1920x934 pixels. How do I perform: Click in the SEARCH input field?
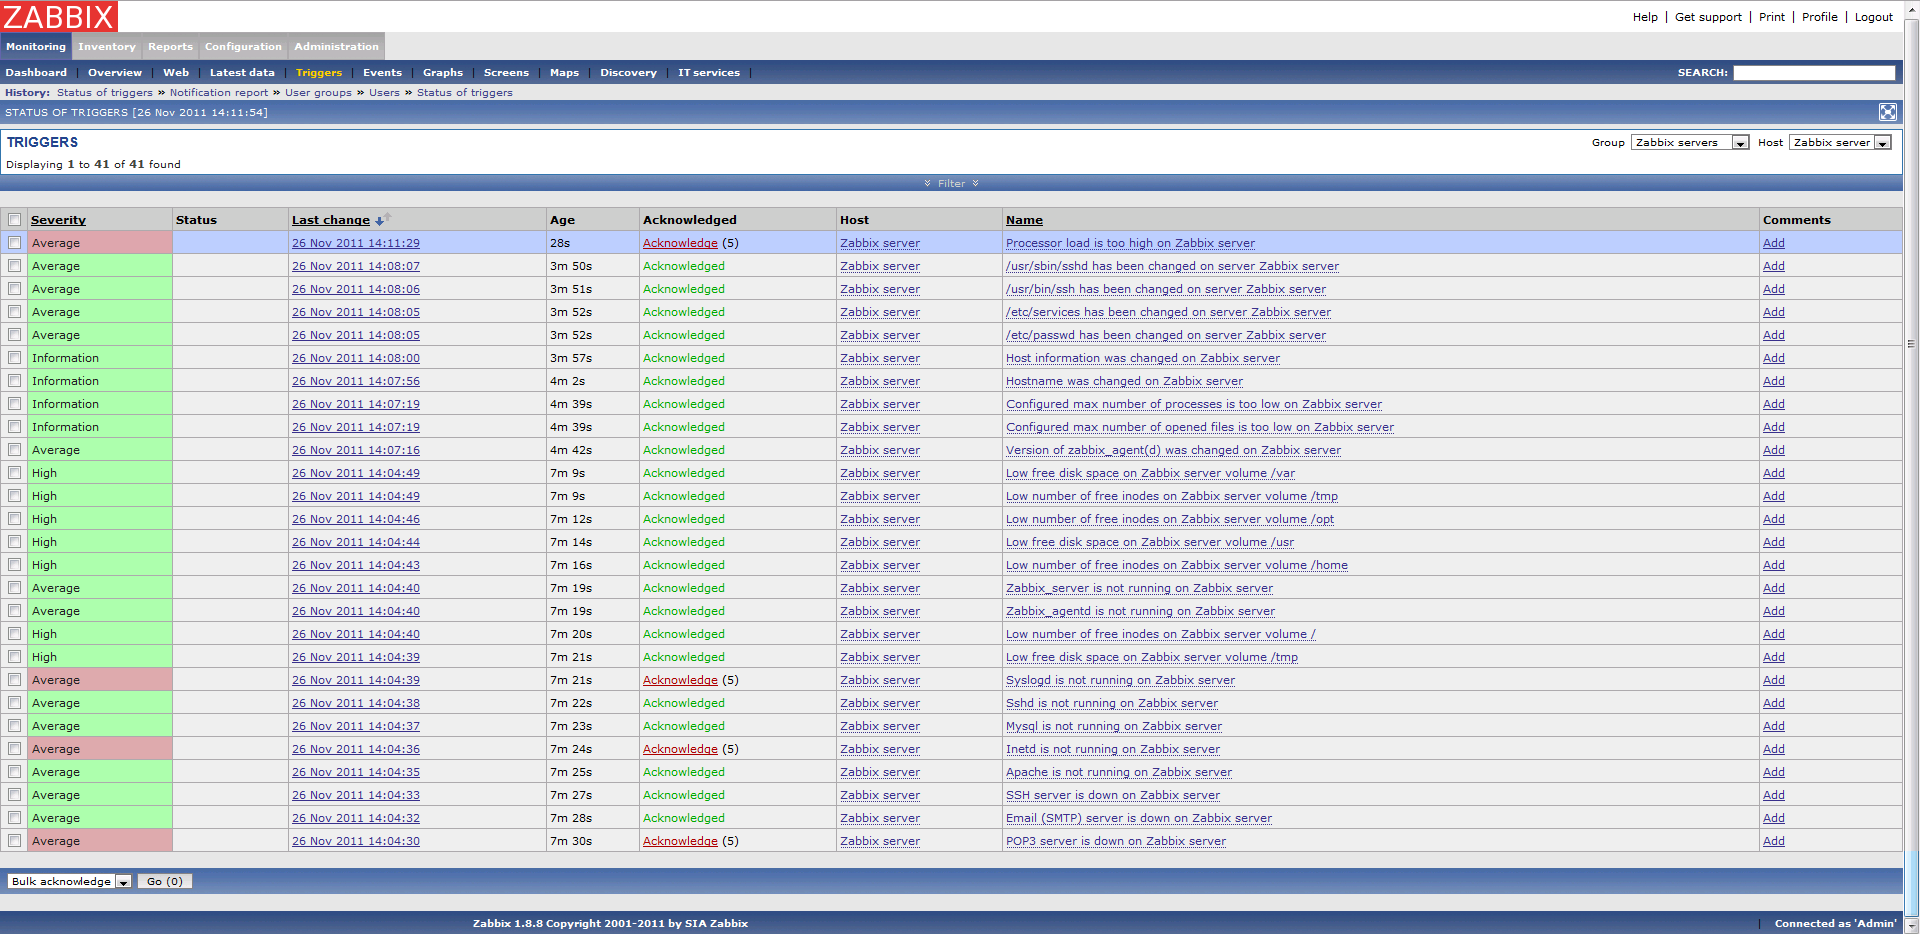[1814, 73]
